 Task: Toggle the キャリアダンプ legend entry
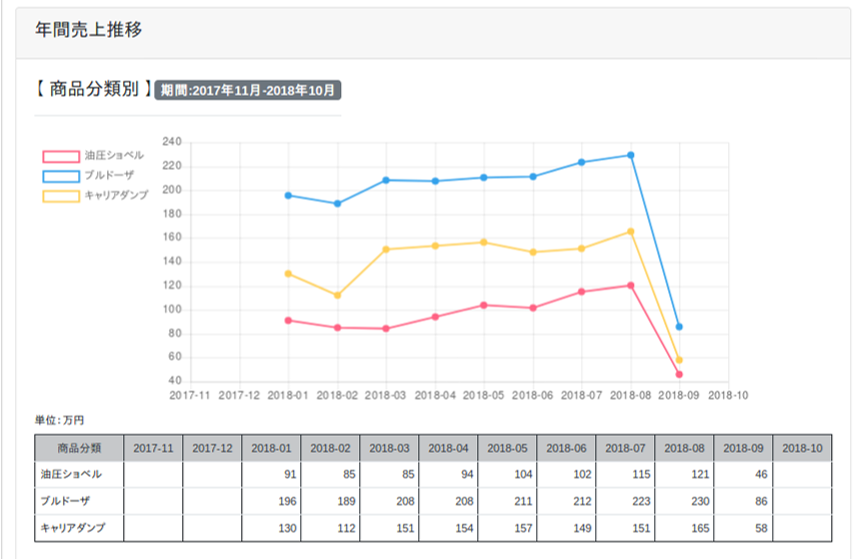coord(116,196)
